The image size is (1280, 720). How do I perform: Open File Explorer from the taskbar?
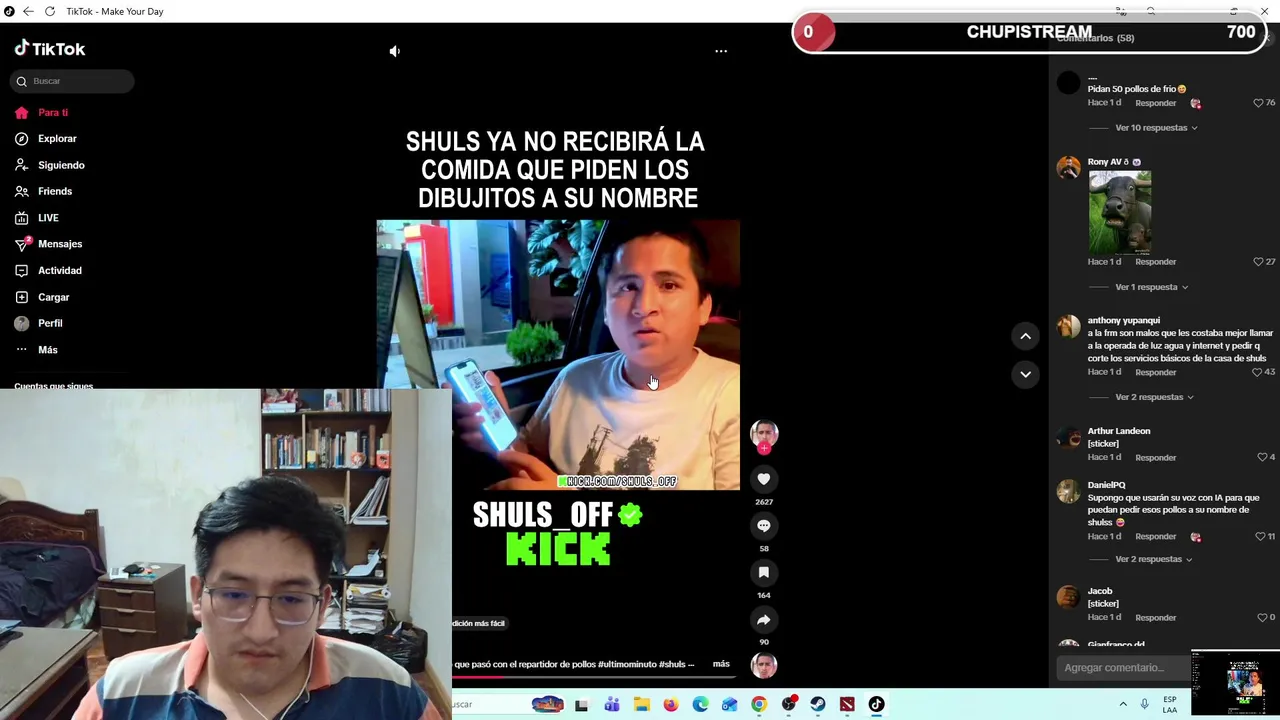pyautogui.click(x=642, y=704)
